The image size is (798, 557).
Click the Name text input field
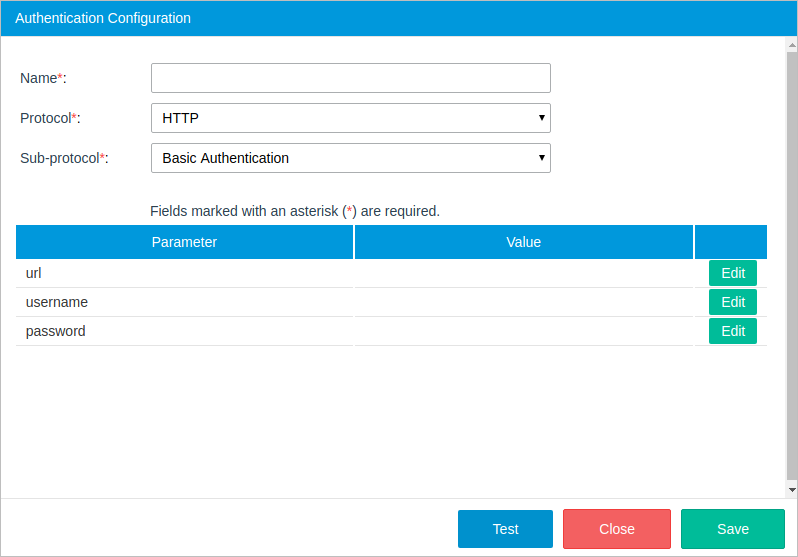click(350, 78)
